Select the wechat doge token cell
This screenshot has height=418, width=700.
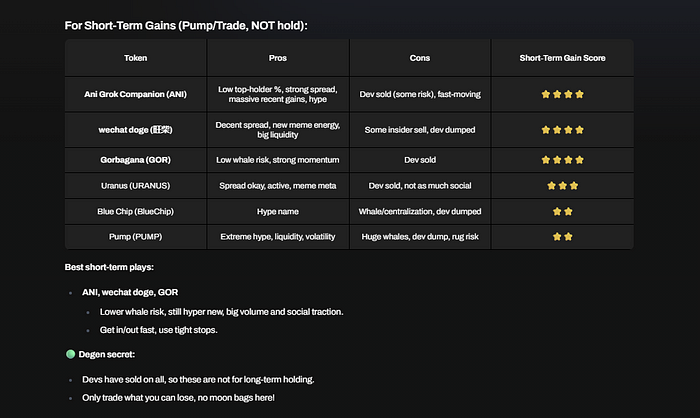tap(136, 130)
